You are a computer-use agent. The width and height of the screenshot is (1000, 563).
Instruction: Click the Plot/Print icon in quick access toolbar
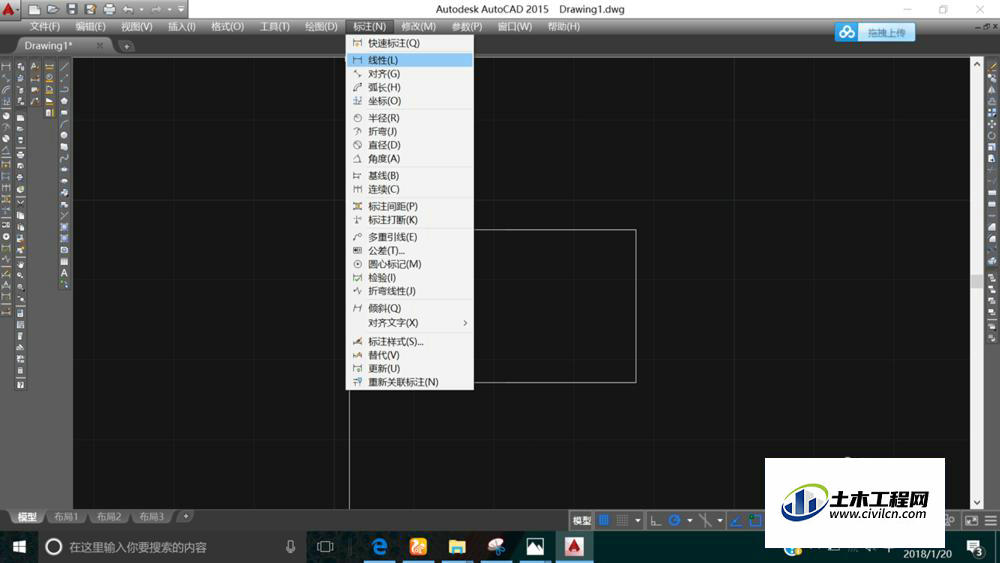(x=109, y=10)
